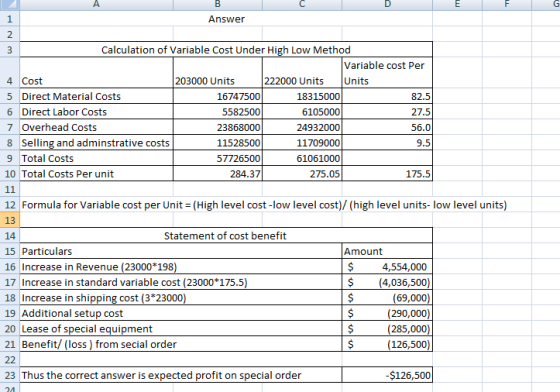Select row 22 header
Screen dimensions: 560x392
tap(10, 360)
